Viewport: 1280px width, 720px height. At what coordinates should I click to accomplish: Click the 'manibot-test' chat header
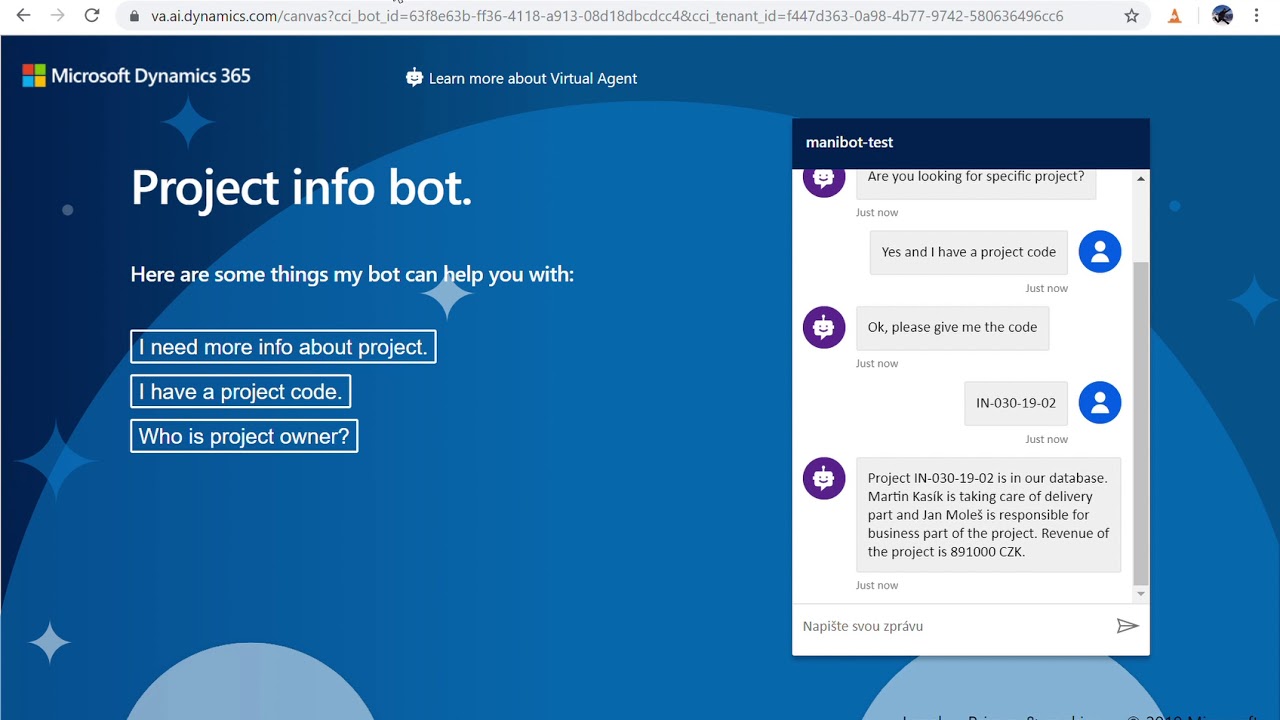pos(971,143)
